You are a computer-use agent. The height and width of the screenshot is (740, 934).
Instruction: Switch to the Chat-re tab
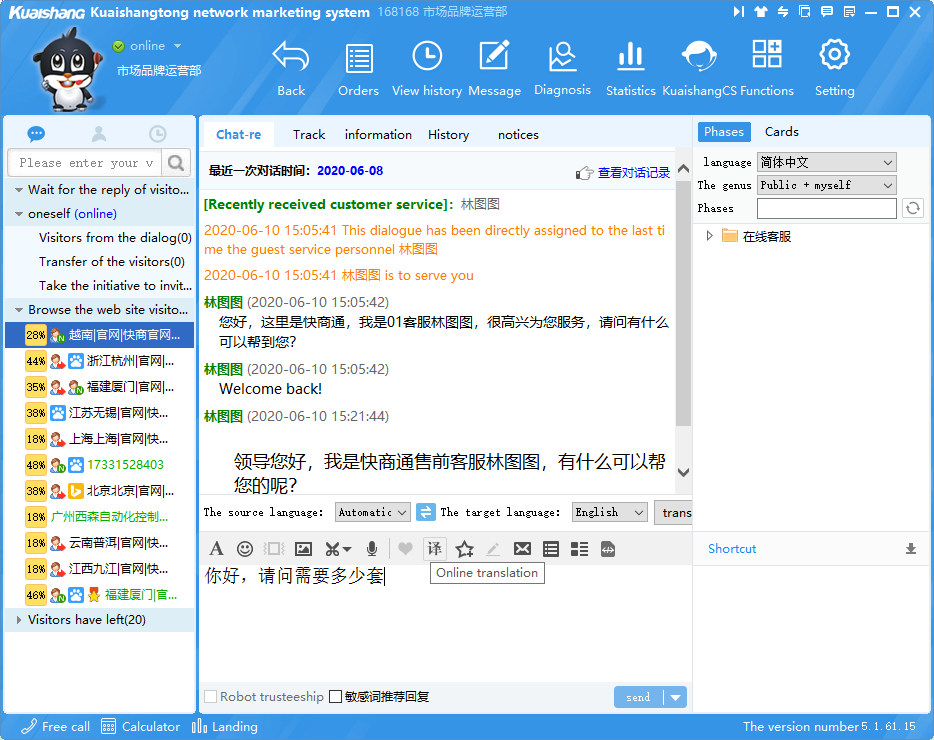click(238, 135)
